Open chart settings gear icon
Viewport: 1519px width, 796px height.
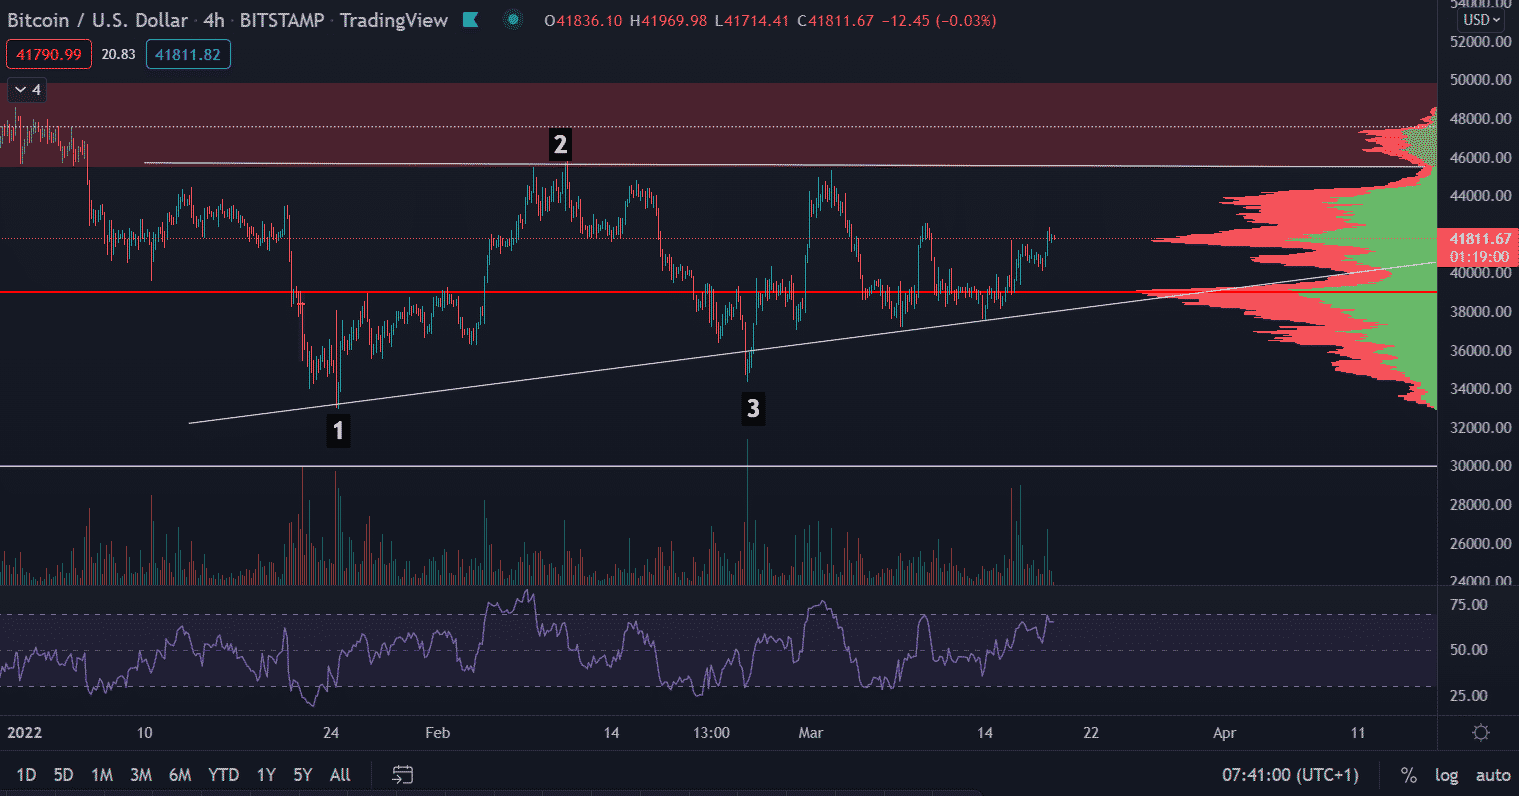pos(1481,733)
